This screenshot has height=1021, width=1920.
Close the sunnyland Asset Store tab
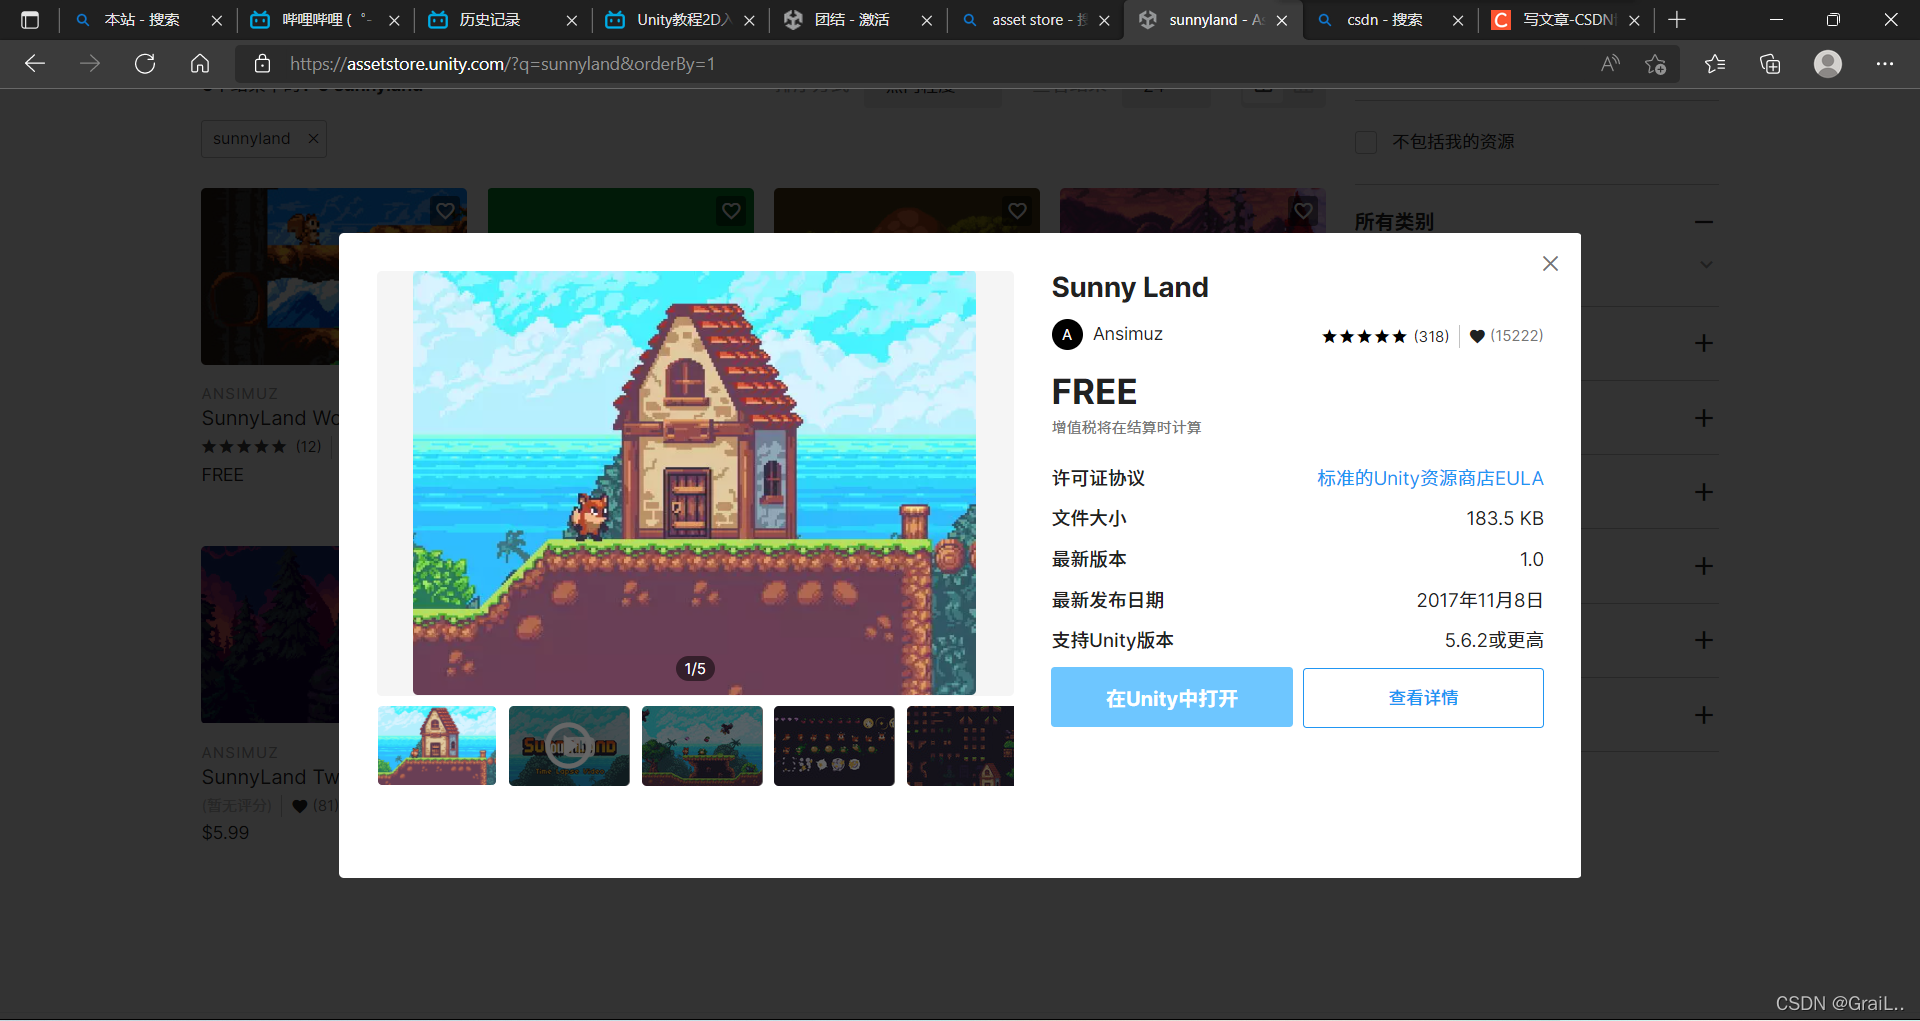pos(1282,20)
